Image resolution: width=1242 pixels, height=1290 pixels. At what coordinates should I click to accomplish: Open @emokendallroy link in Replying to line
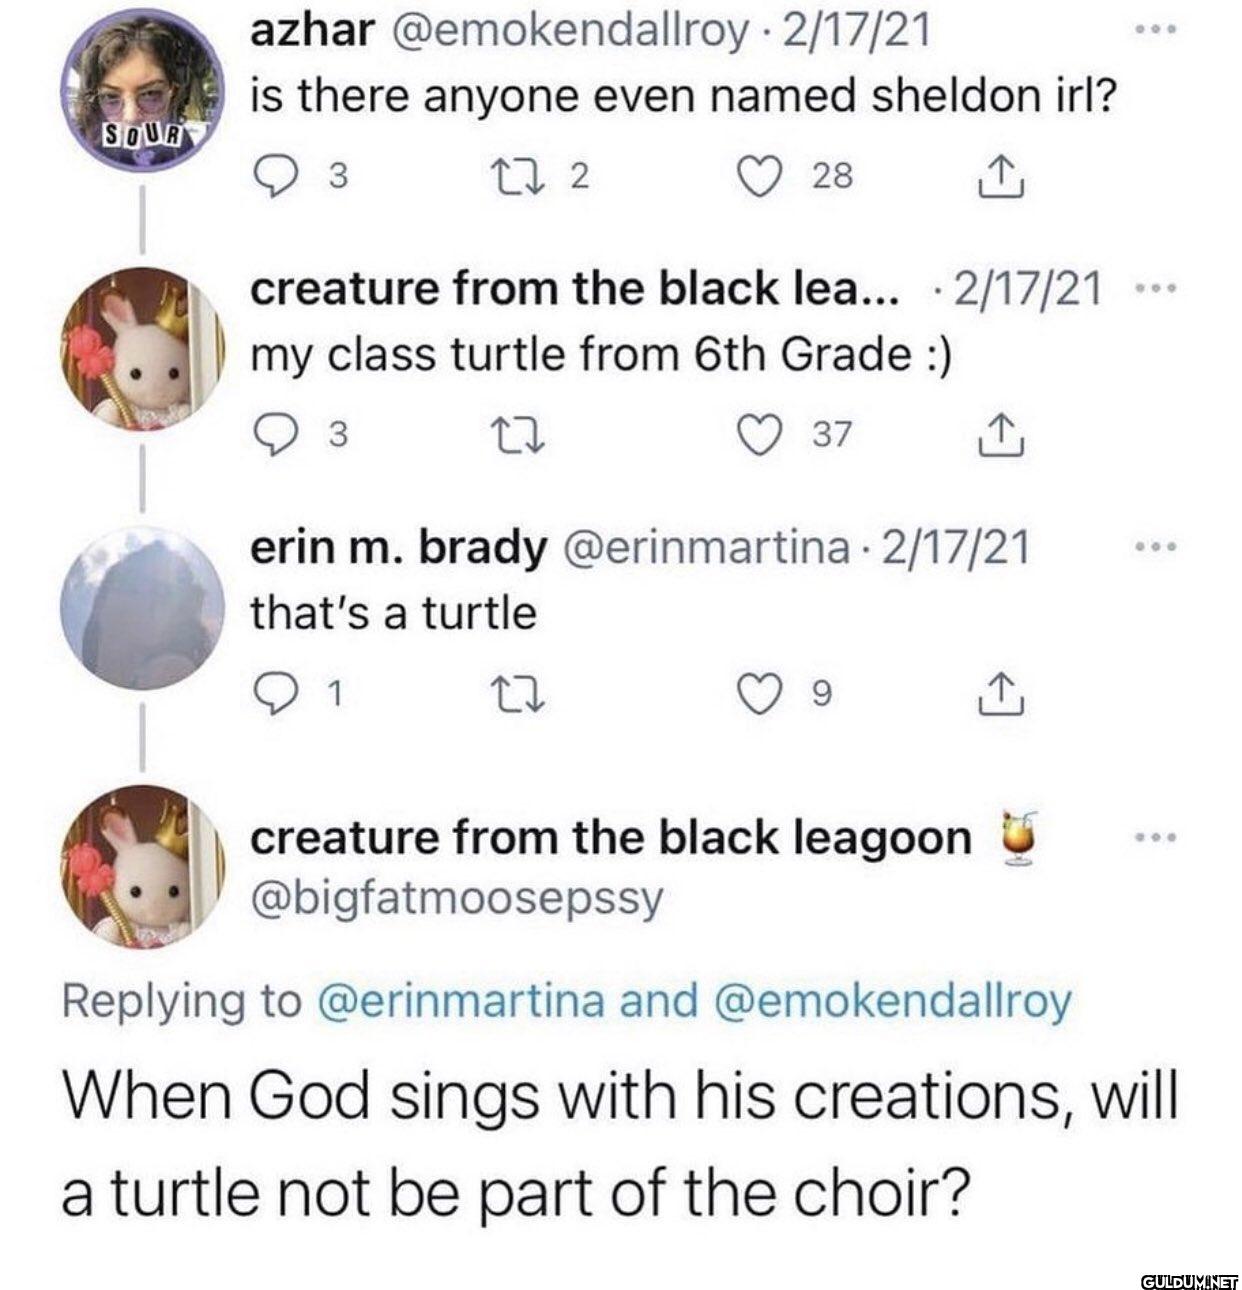(x=891, y=1000)
